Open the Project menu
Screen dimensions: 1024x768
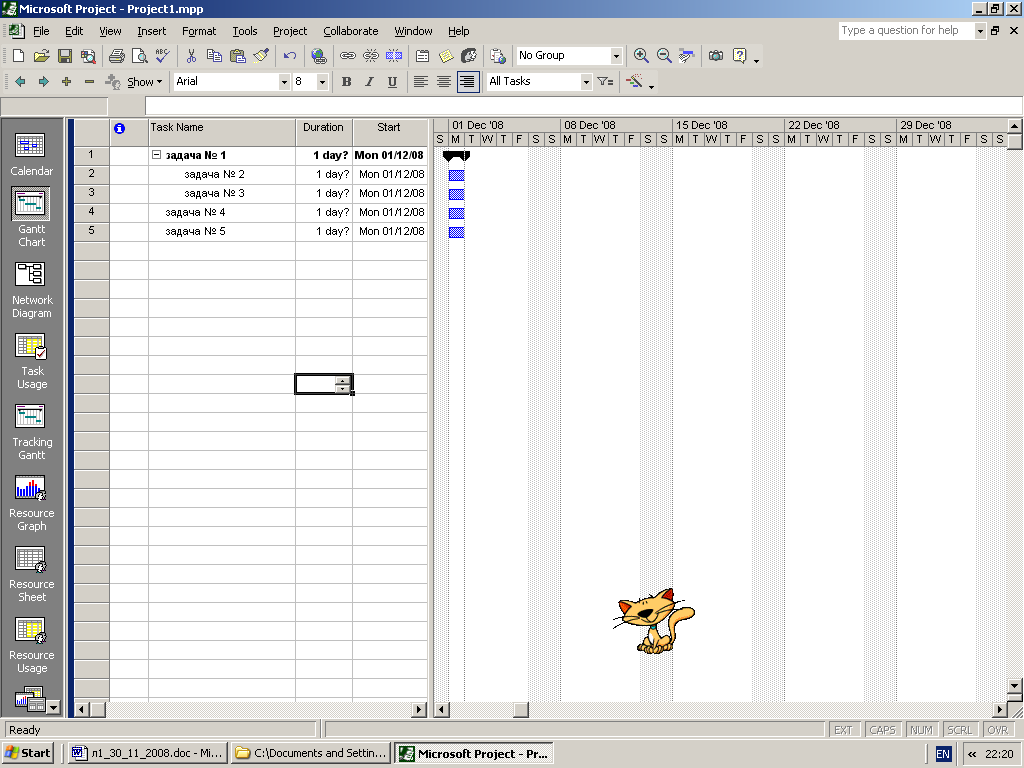(x=290, y=31)
